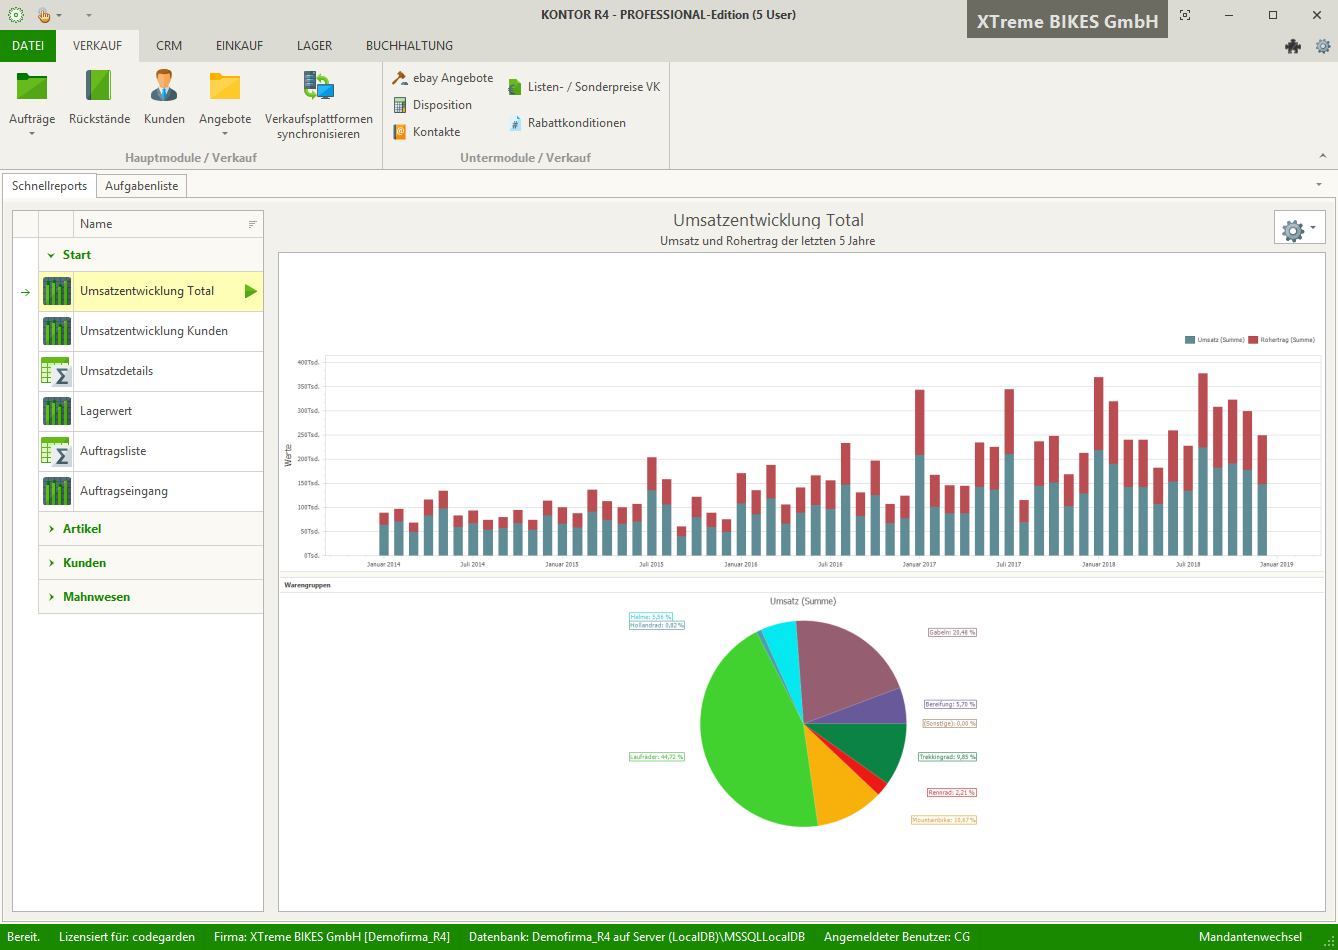Click the Lagerwert chart icon
The image size is (1338, 950).
(x=57, y=411)
